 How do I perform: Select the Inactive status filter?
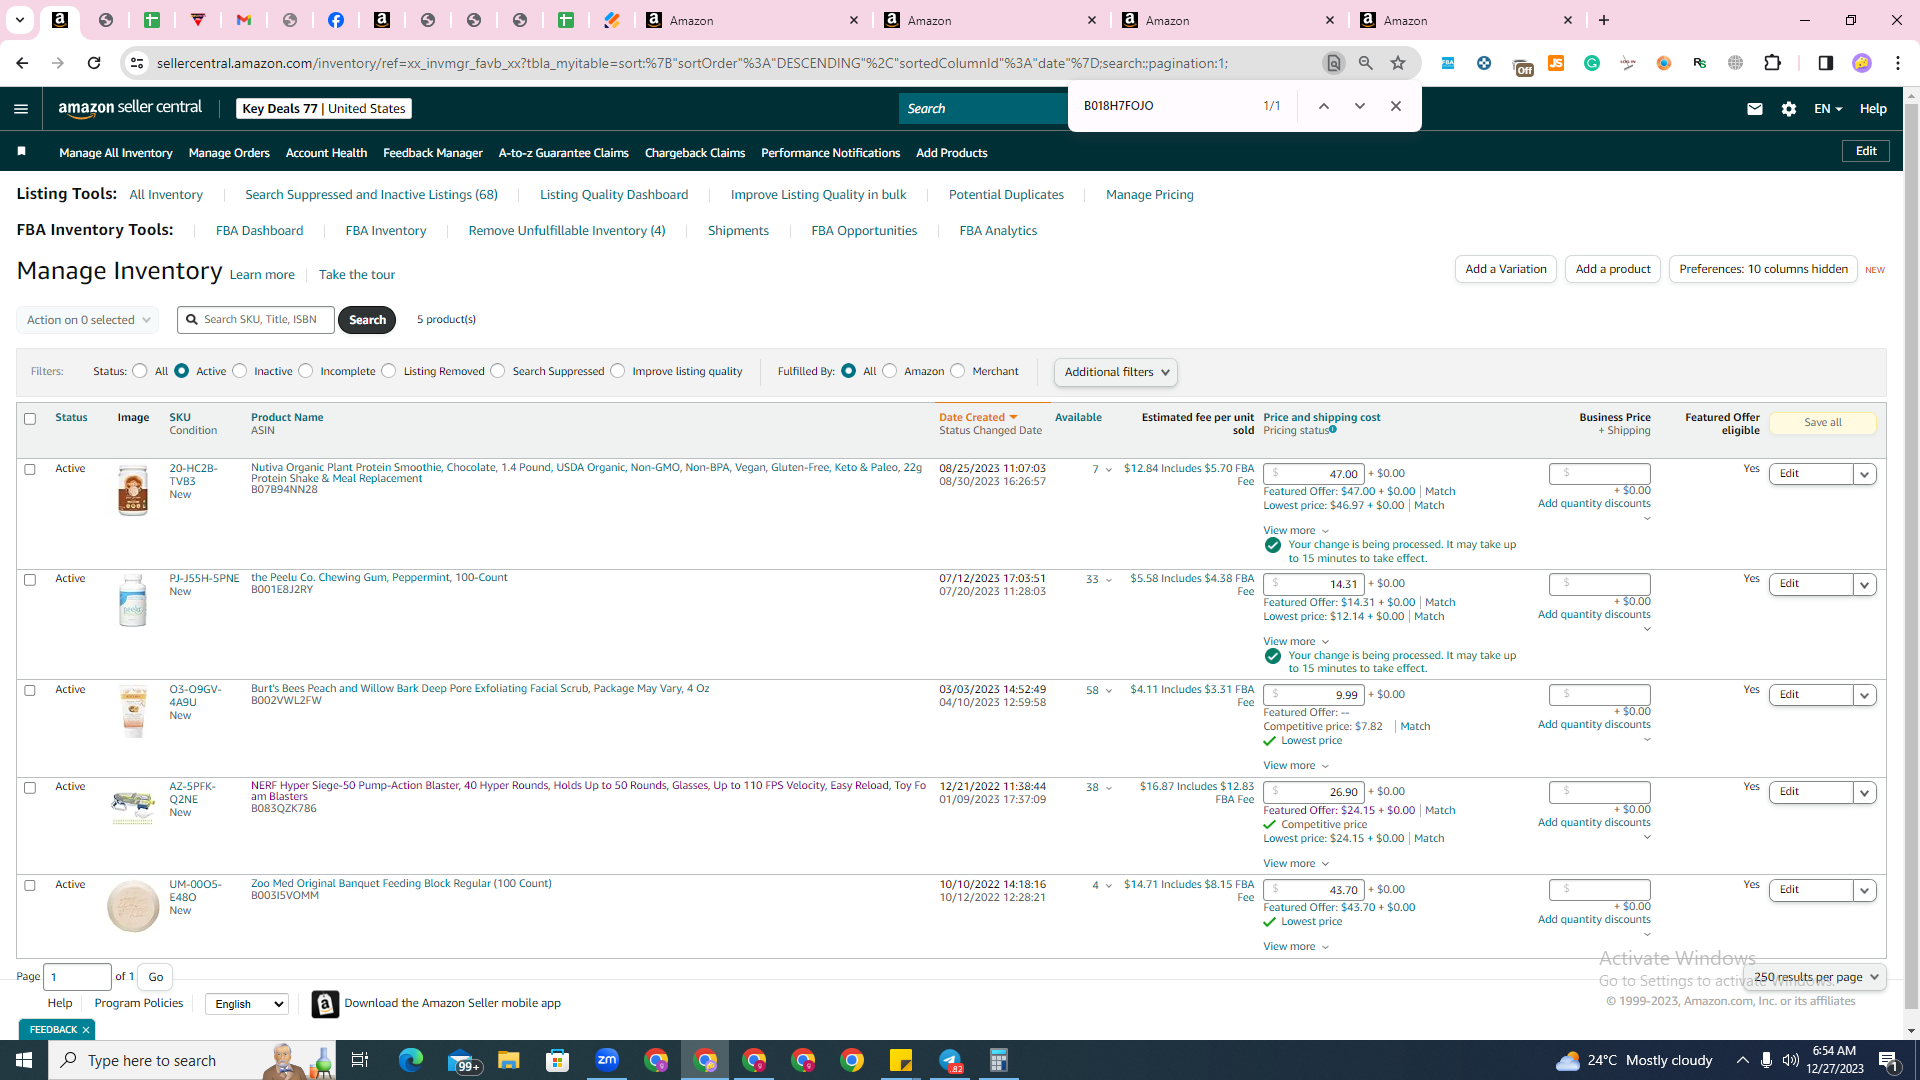[x=240, y=371]
